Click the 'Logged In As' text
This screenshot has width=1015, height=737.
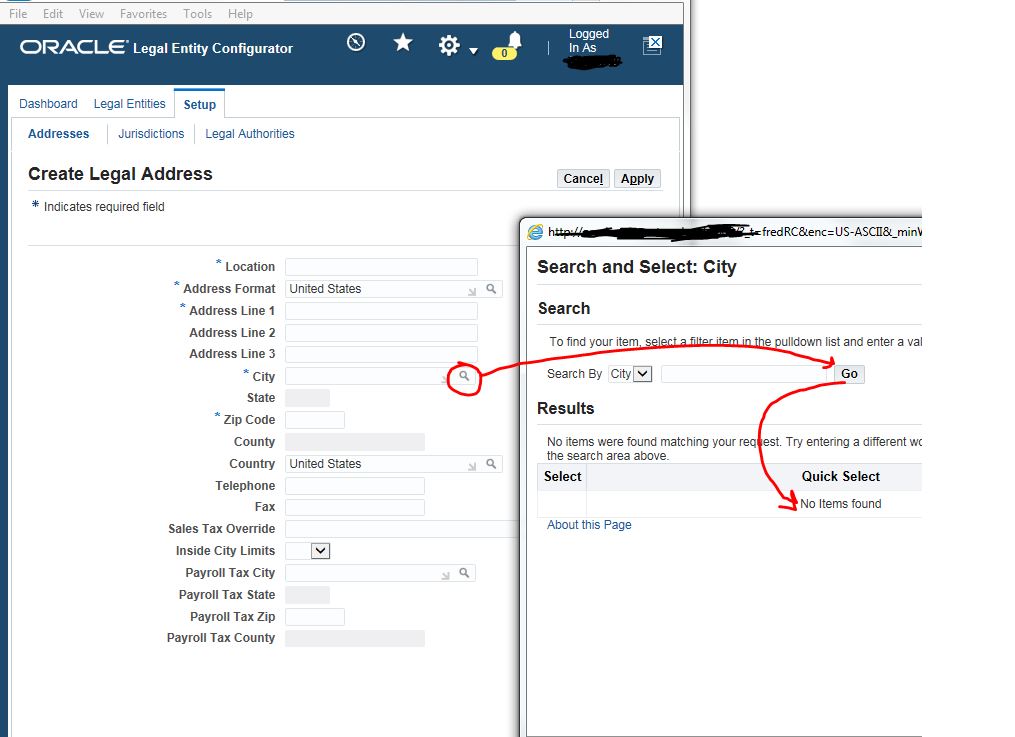tap(588, 41)
